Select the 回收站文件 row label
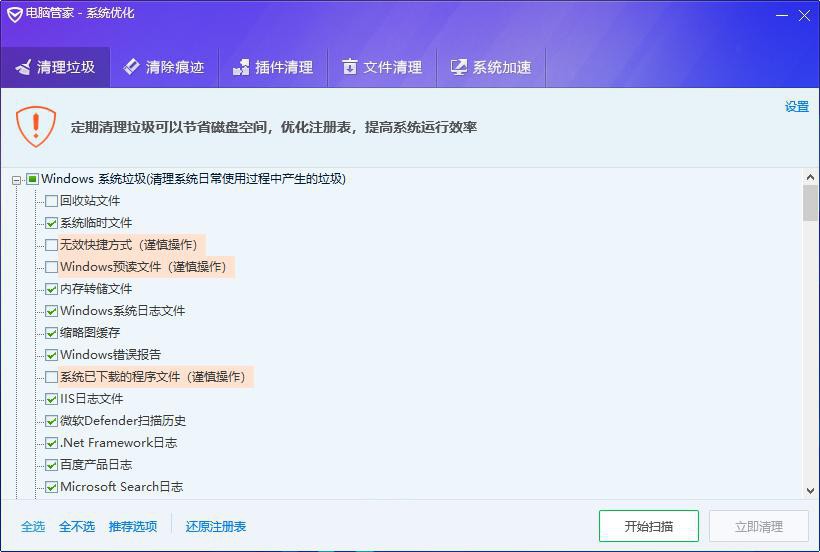This screenshot has width=820, height=552. (90, 201)
